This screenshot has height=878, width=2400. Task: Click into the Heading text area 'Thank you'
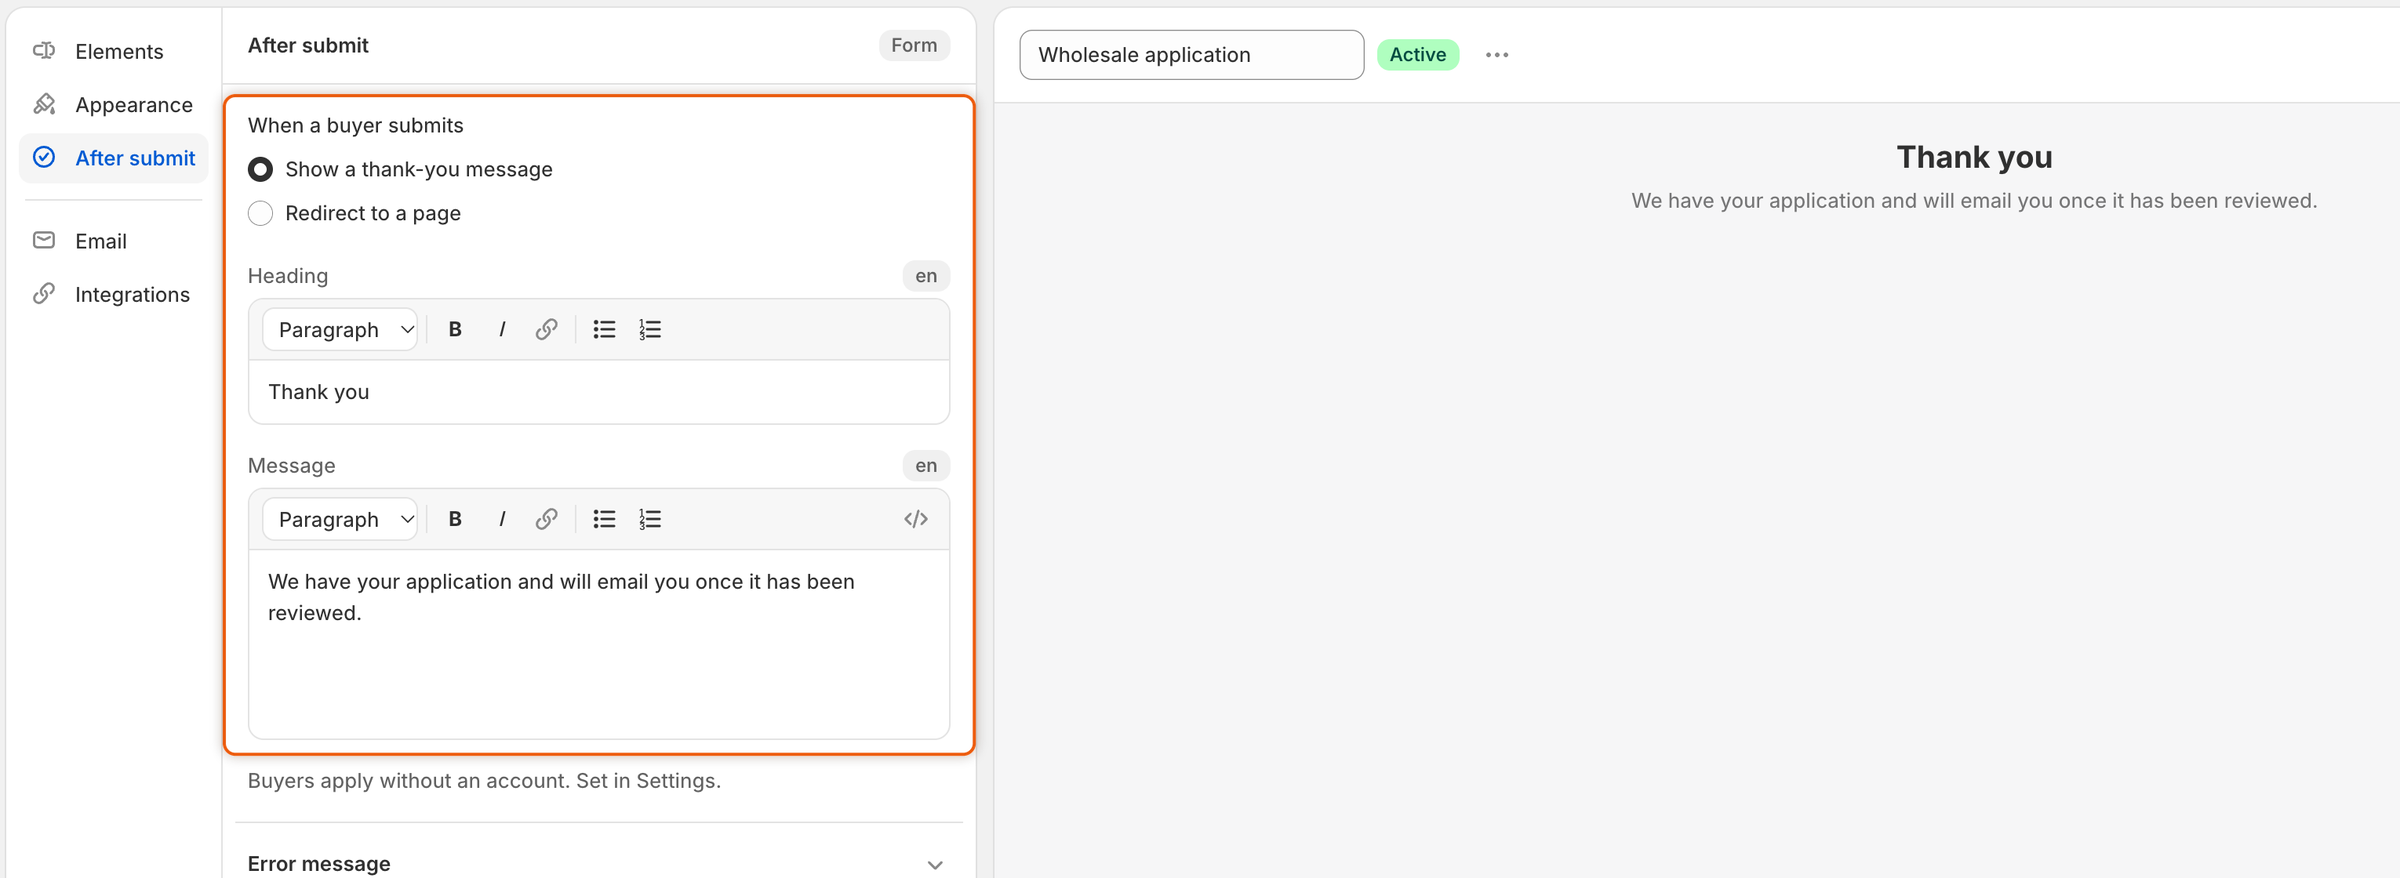(x=599, y=392)
